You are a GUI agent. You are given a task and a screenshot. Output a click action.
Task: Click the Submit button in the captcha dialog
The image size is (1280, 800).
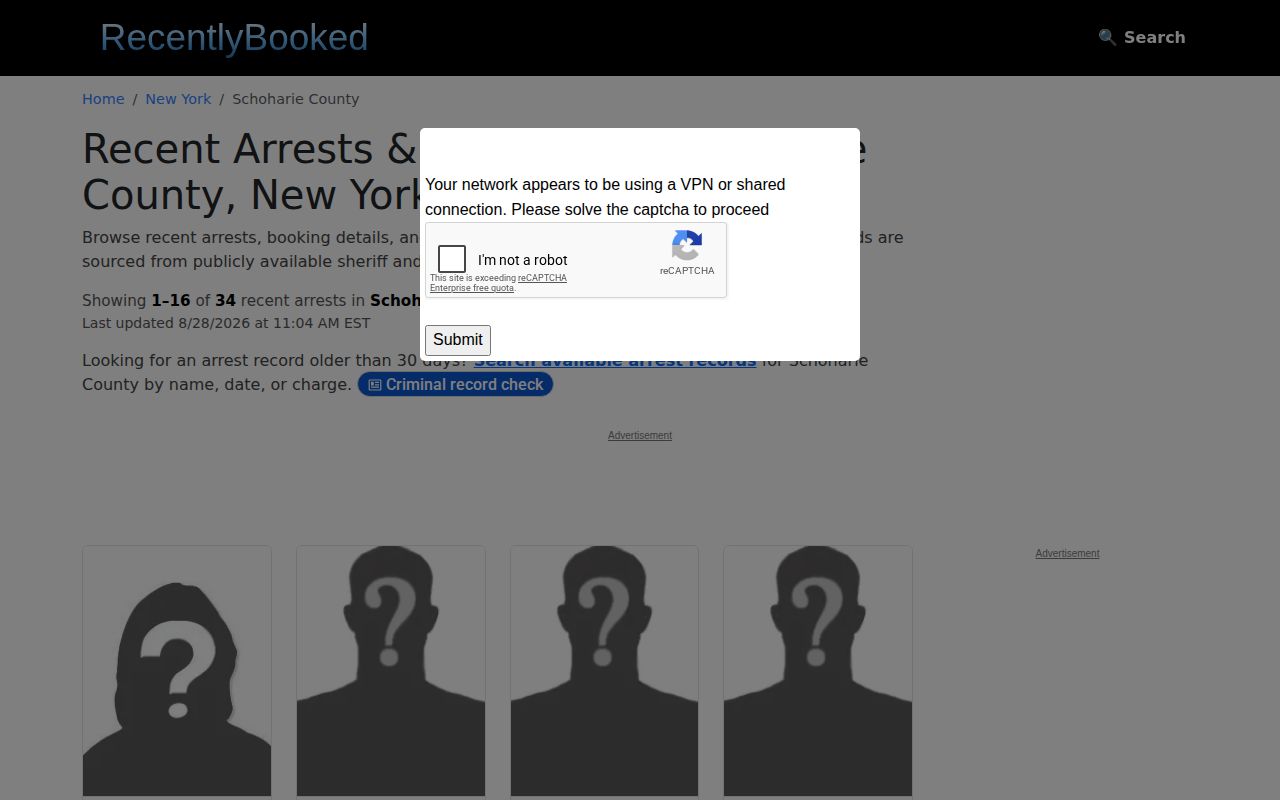(x=458, y=340)
